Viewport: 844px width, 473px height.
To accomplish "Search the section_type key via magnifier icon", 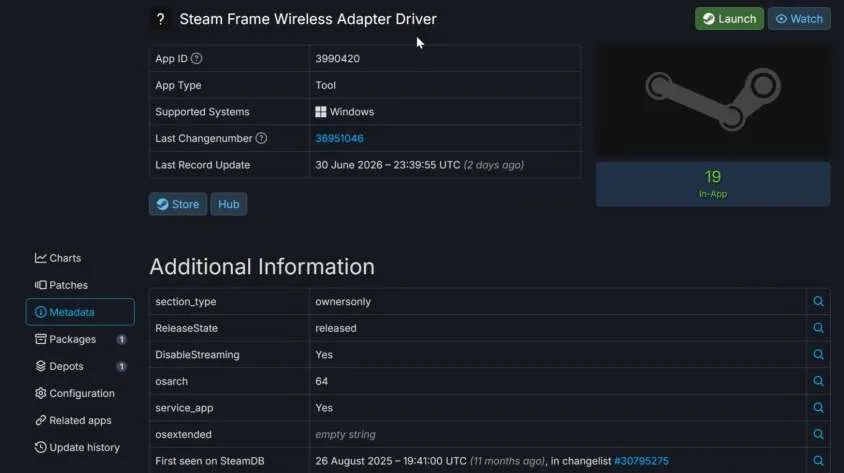I will coord(818,301).
